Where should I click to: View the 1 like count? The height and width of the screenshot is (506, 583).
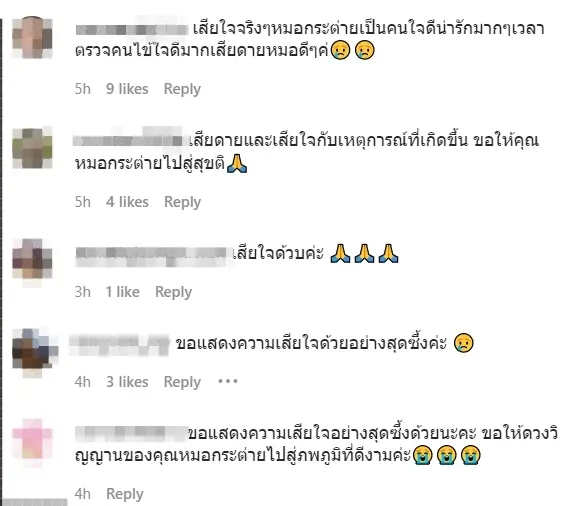[x=123, y=292]
